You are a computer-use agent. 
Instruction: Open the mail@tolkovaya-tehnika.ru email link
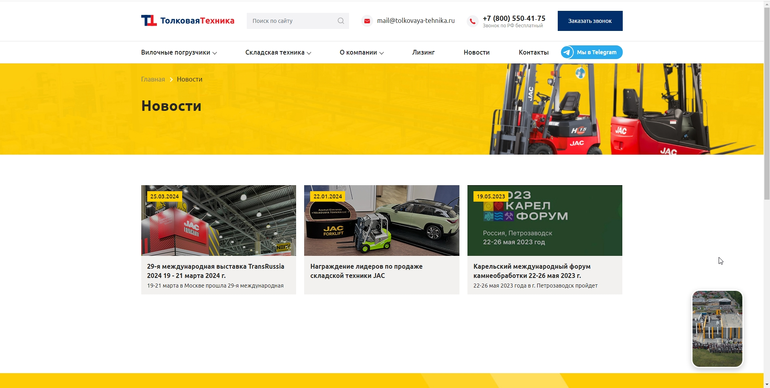tap(415, 21)
